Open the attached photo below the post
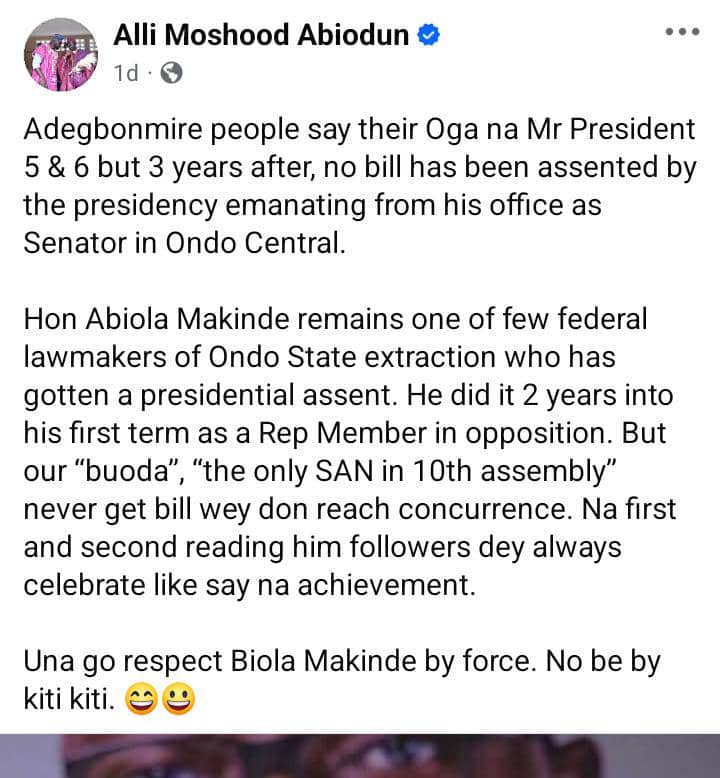 360,756
